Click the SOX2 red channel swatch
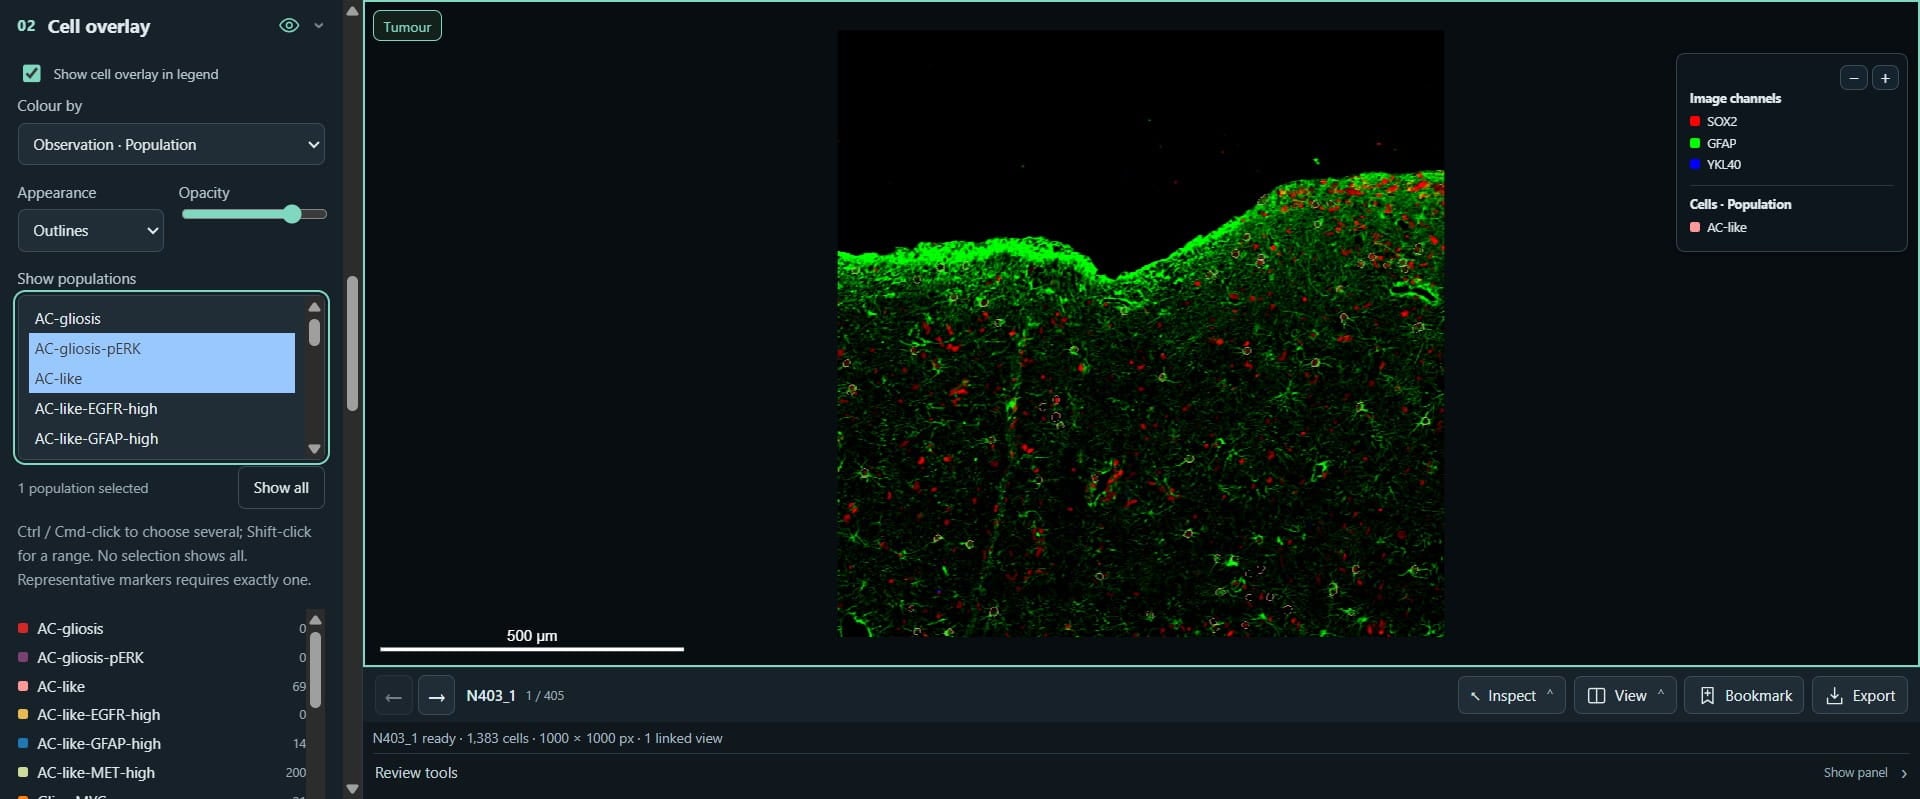The image size is (1920, 799). coord(1695,121)
